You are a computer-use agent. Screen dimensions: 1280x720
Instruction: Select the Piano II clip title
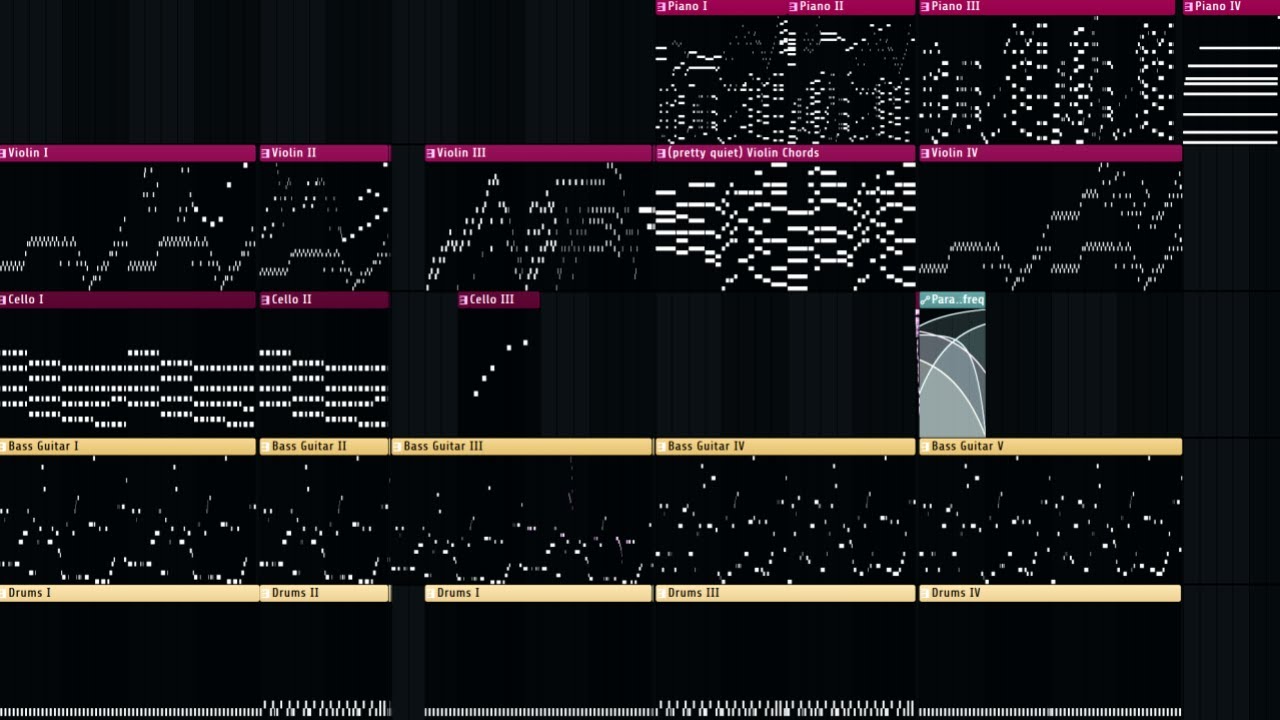click(821, 7)
